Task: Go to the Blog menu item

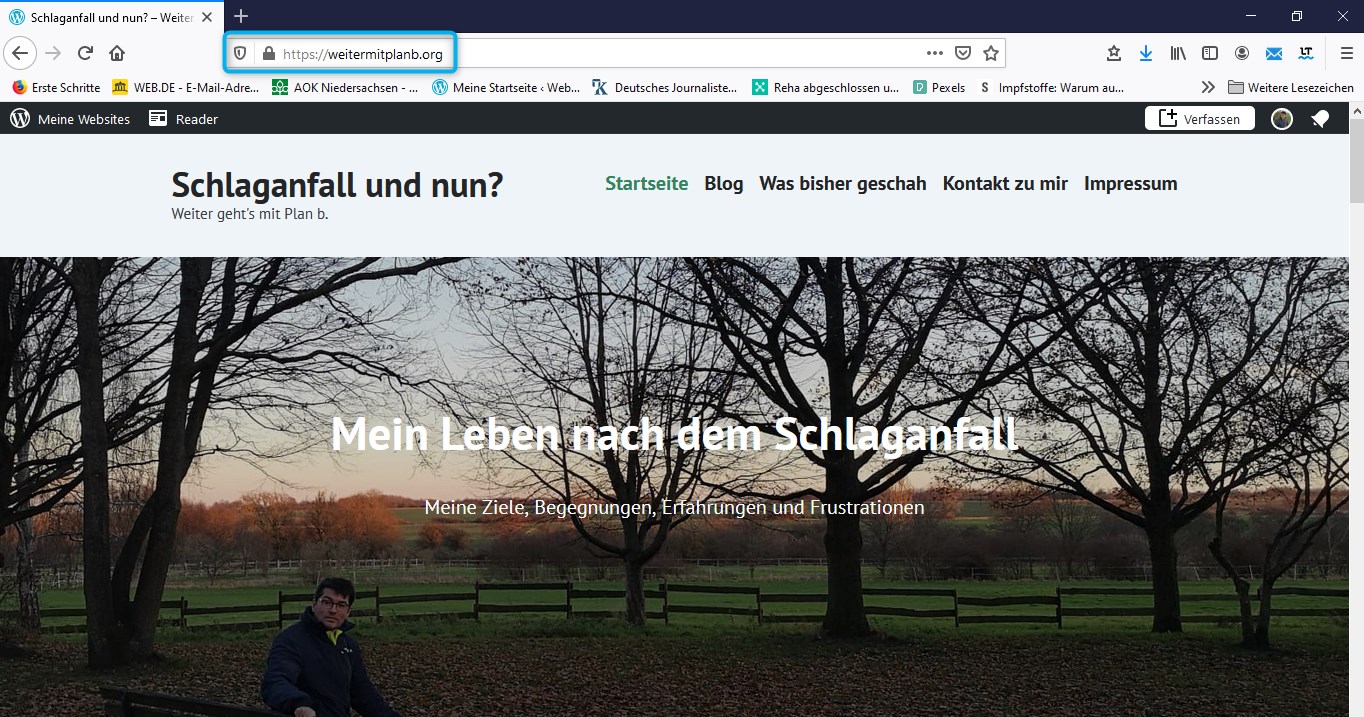Action: (x=723, y=183)
